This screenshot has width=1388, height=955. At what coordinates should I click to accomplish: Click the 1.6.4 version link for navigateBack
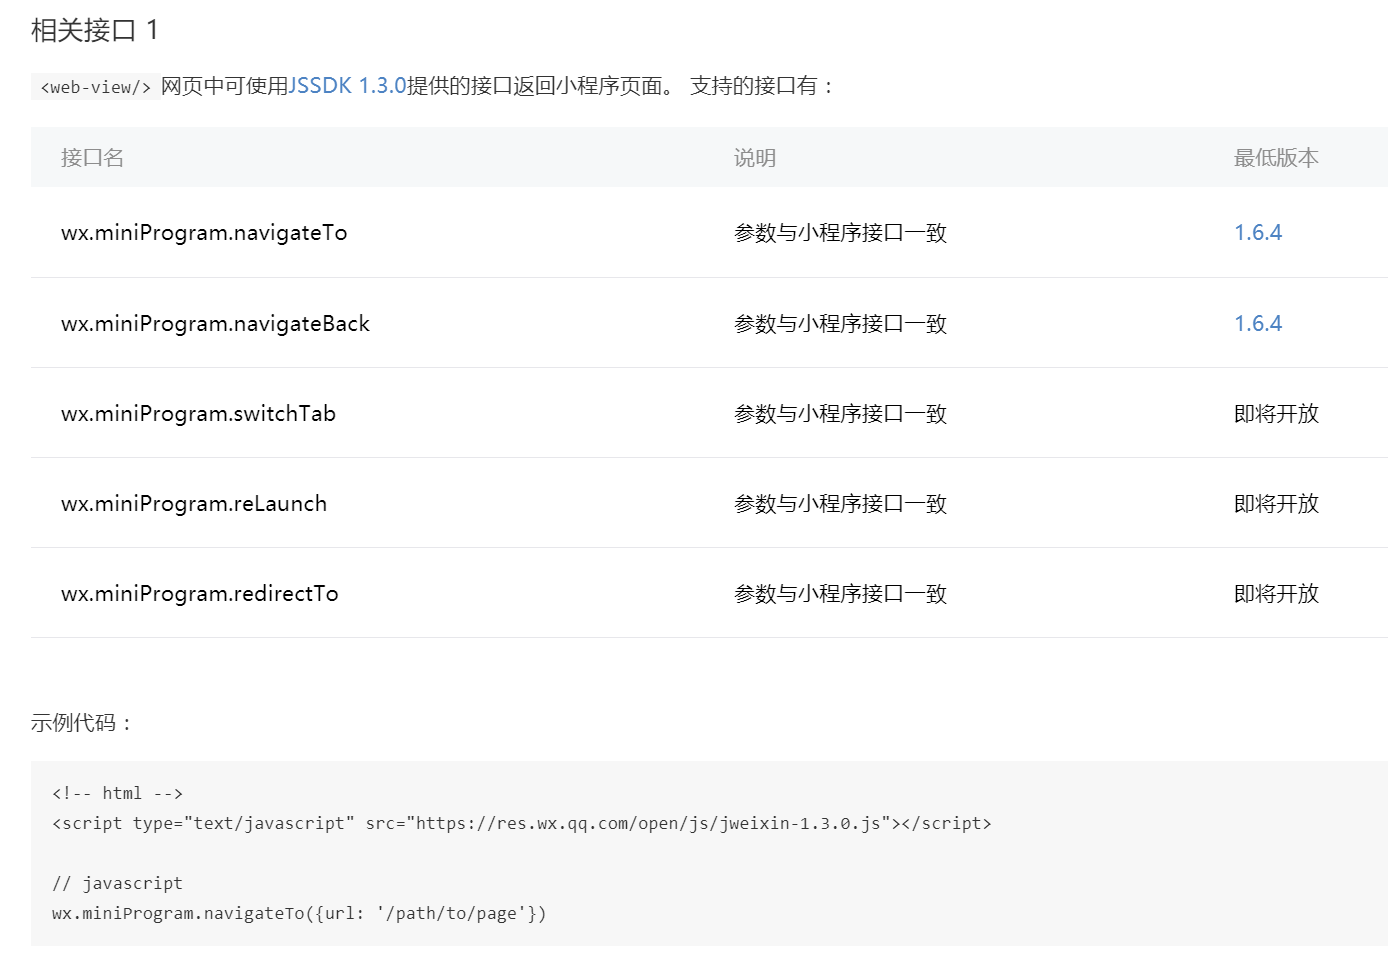(1257, 324)
